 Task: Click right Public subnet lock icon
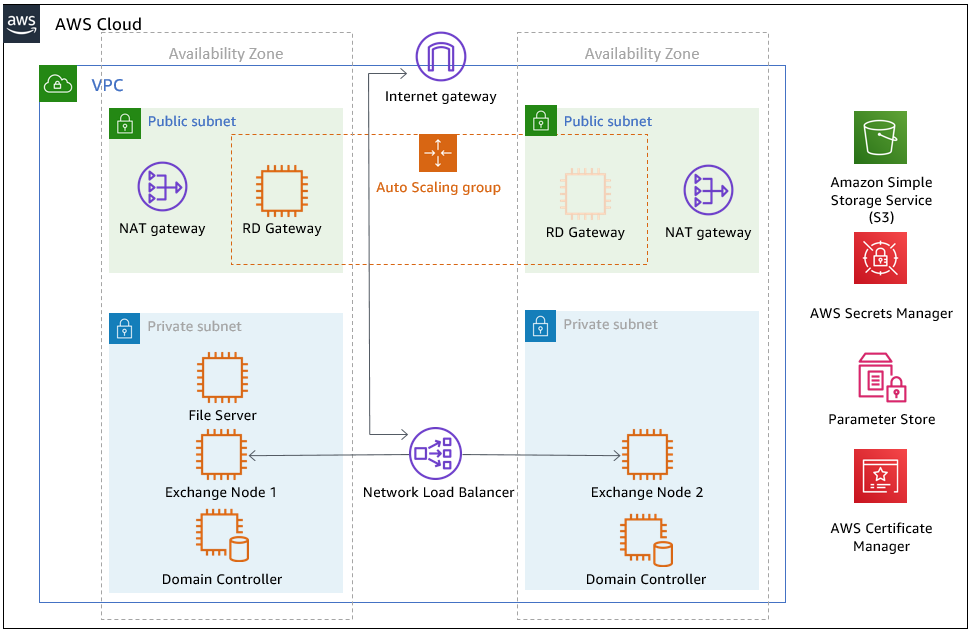541,120
